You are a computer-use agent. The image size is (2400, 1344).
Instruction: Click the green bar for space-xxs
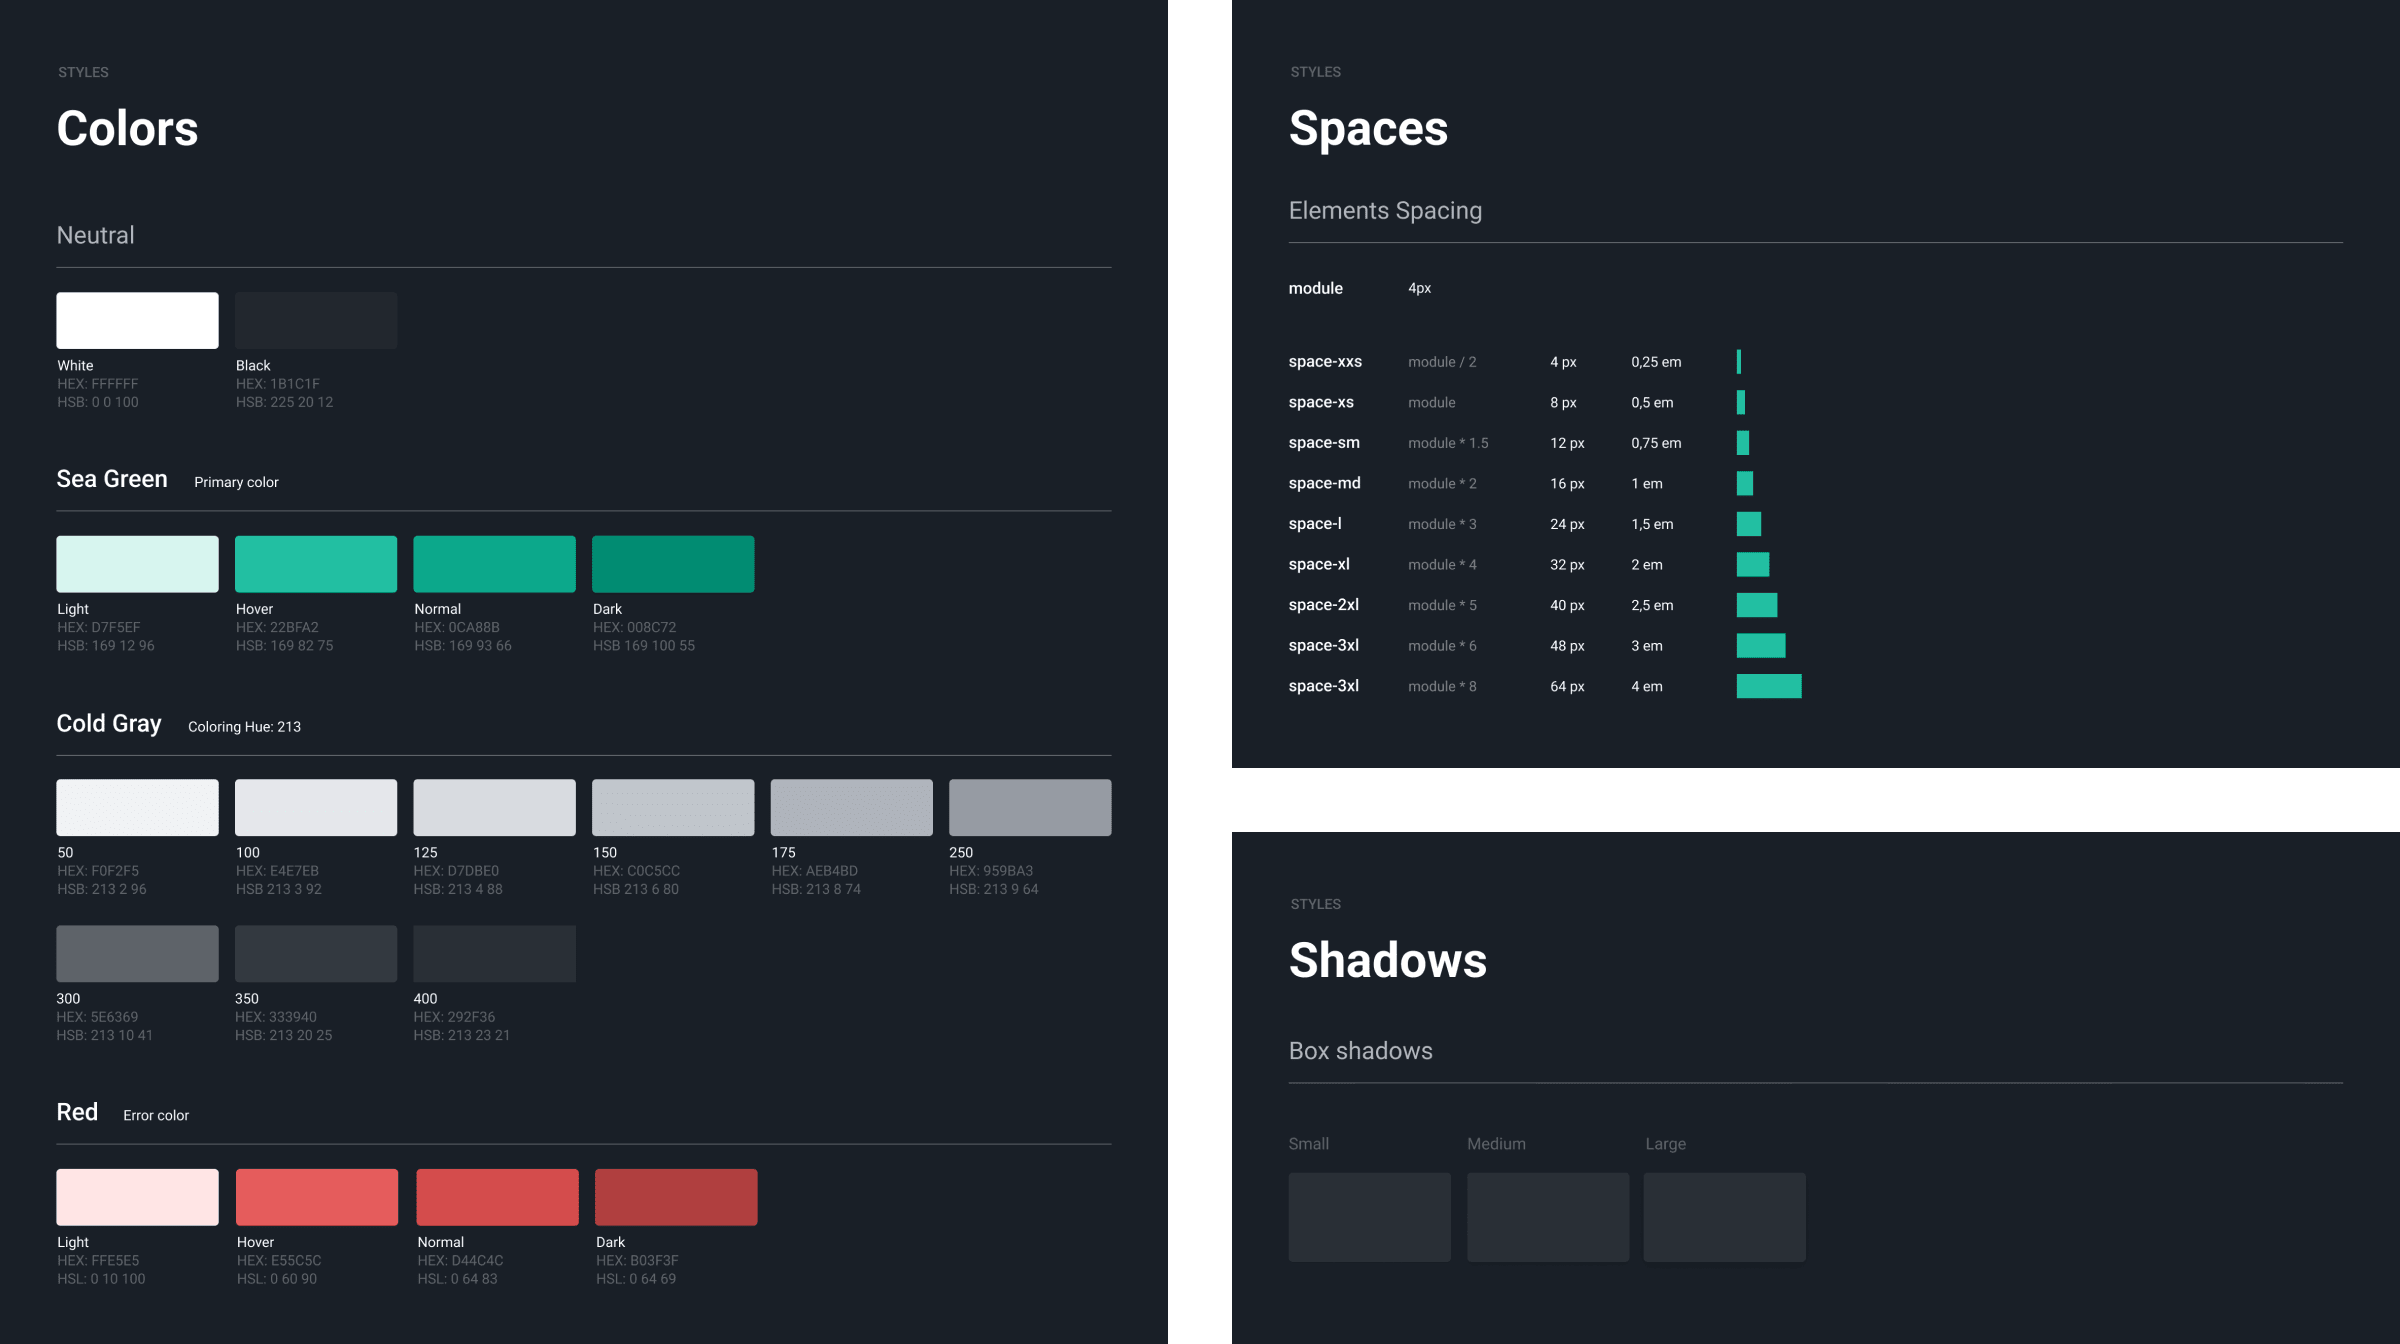[1739, 361]
